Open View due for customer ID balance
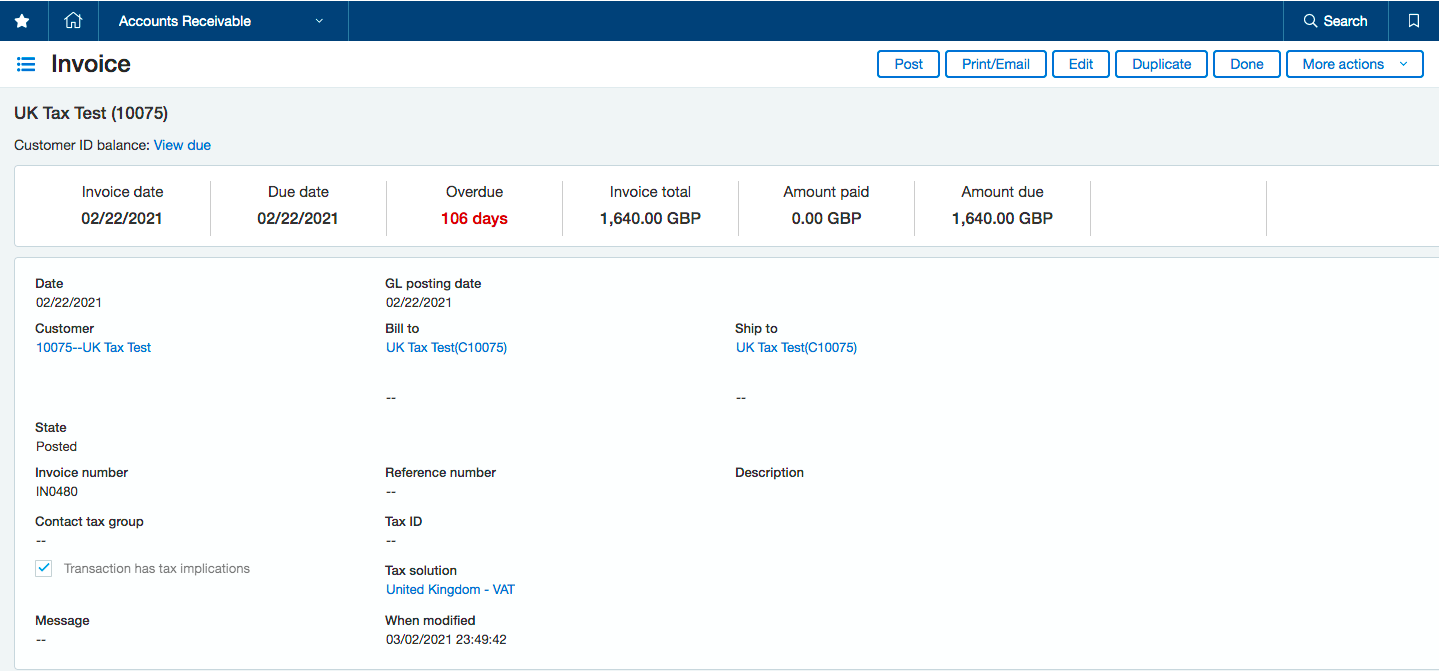The image size is (1439, 671). (x=182, y=145)
